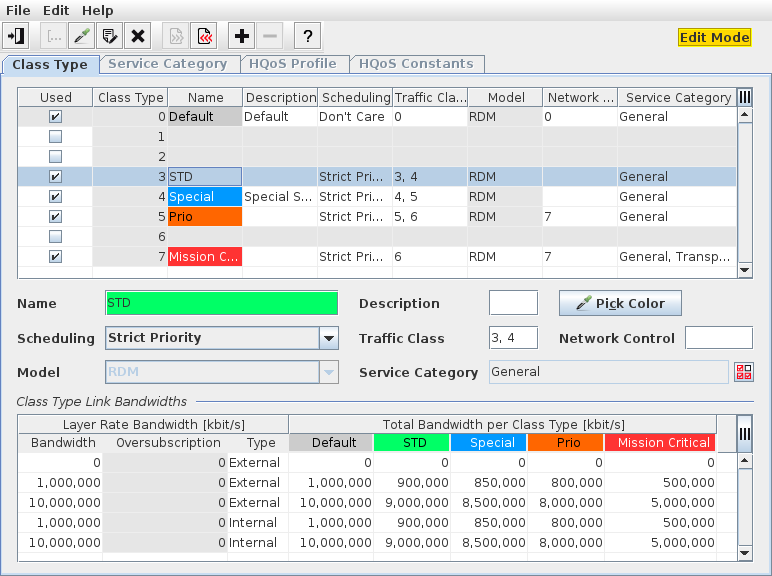Uncheck Used checkbox for Special row
The image size is (772, 576).
[55, 197]
